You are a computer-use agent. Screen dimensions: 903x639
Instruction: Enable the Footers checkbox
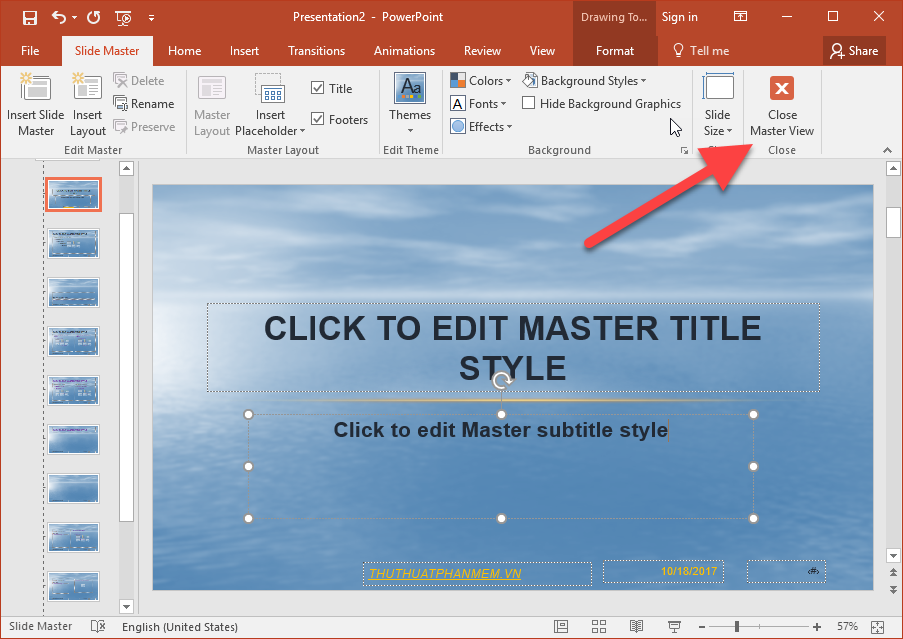[318, 119]
